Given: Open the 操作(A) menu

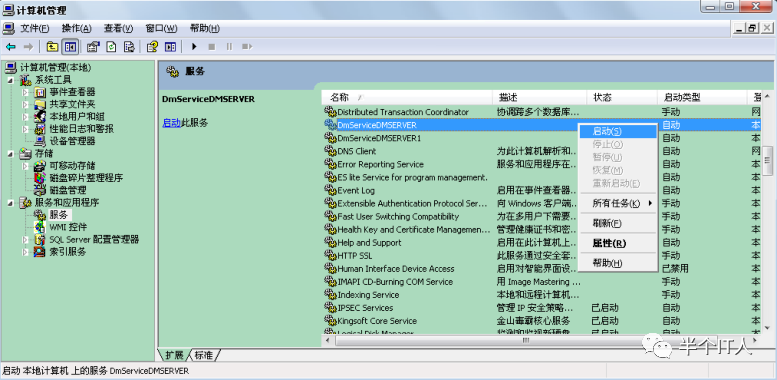Looking at the screenshot, I should (77, 28).
